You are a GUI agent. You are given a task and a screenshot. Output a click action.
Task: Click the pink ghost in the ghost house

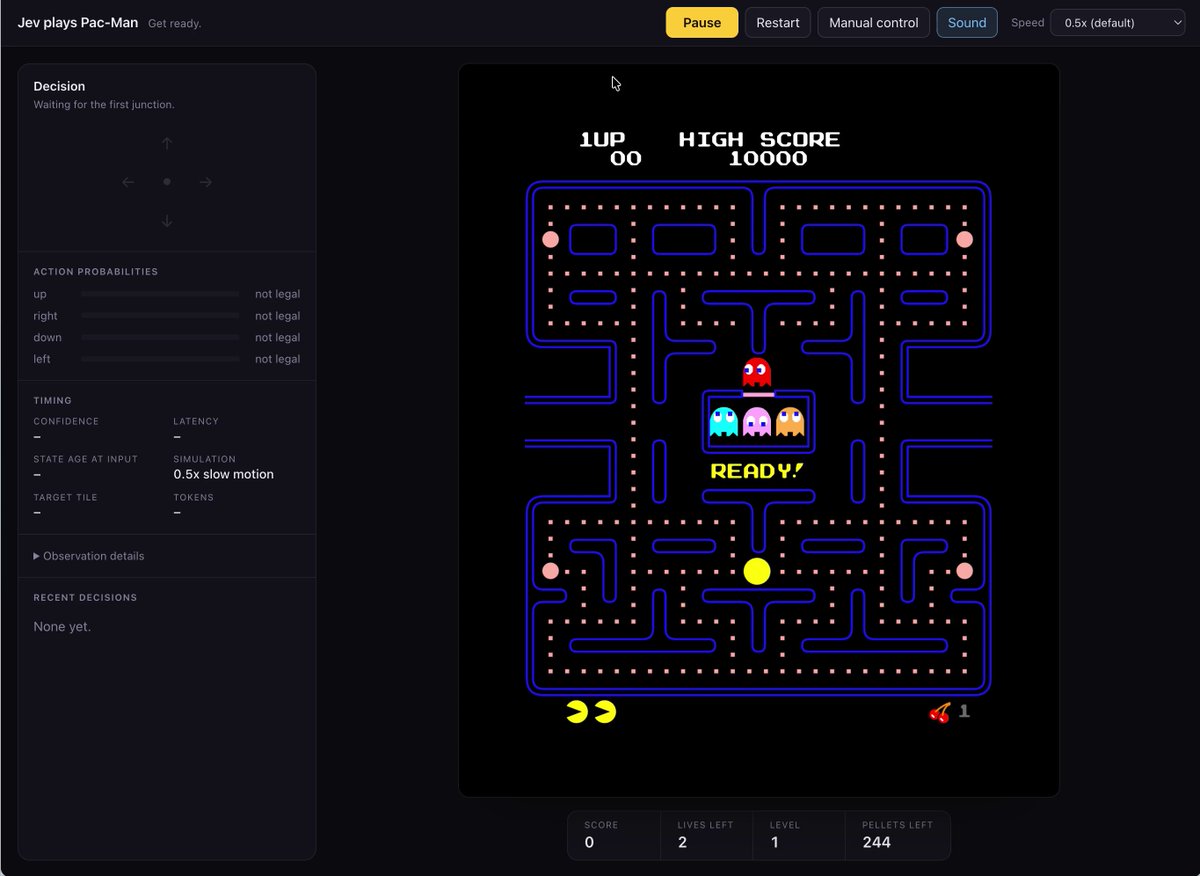point(757,421)
